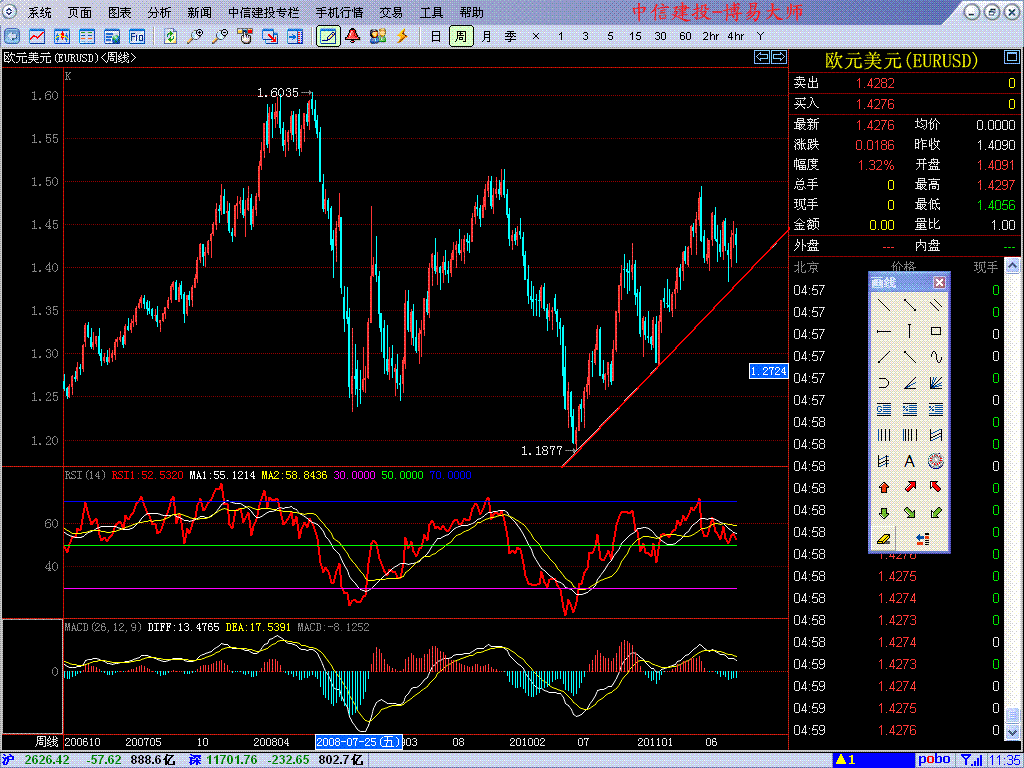The image size is (1024, 768).
Task: Select the arc (U-shape) drawing tool
Action: (883, 383)
